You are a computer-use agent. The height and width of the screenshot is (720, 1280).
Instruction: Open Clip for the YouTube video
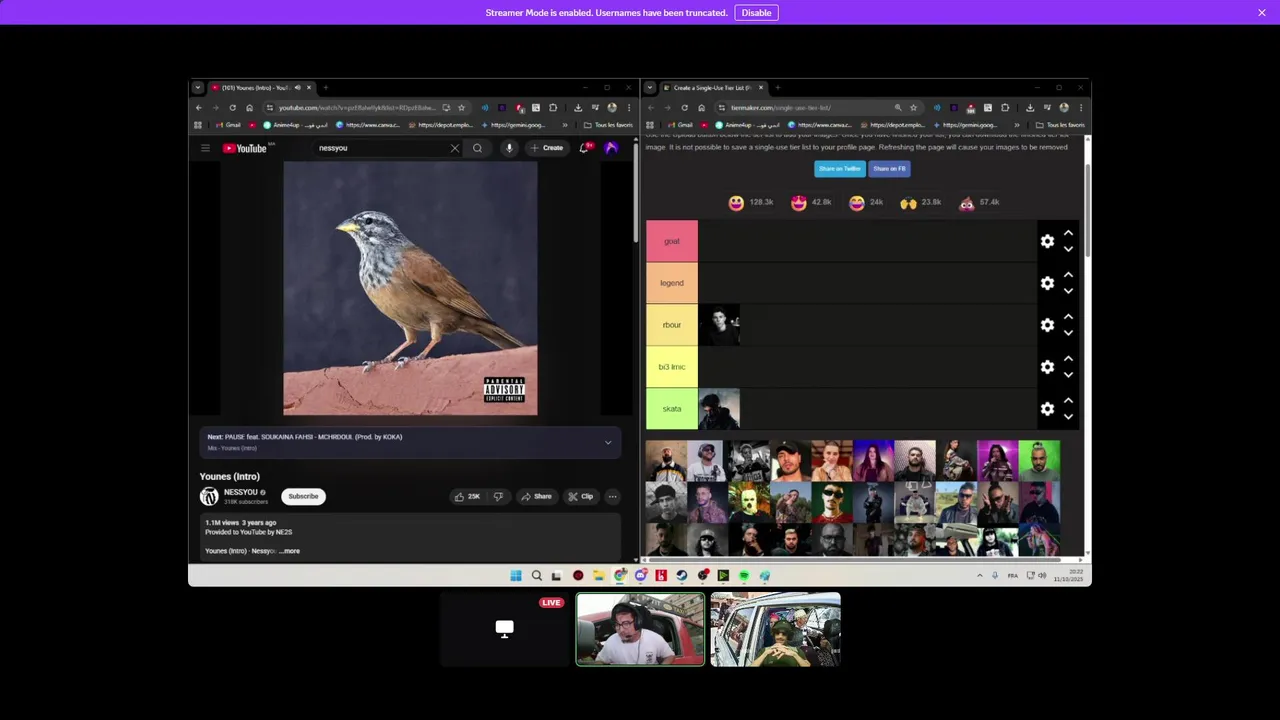pyautogui.click(x=581, y=496)
